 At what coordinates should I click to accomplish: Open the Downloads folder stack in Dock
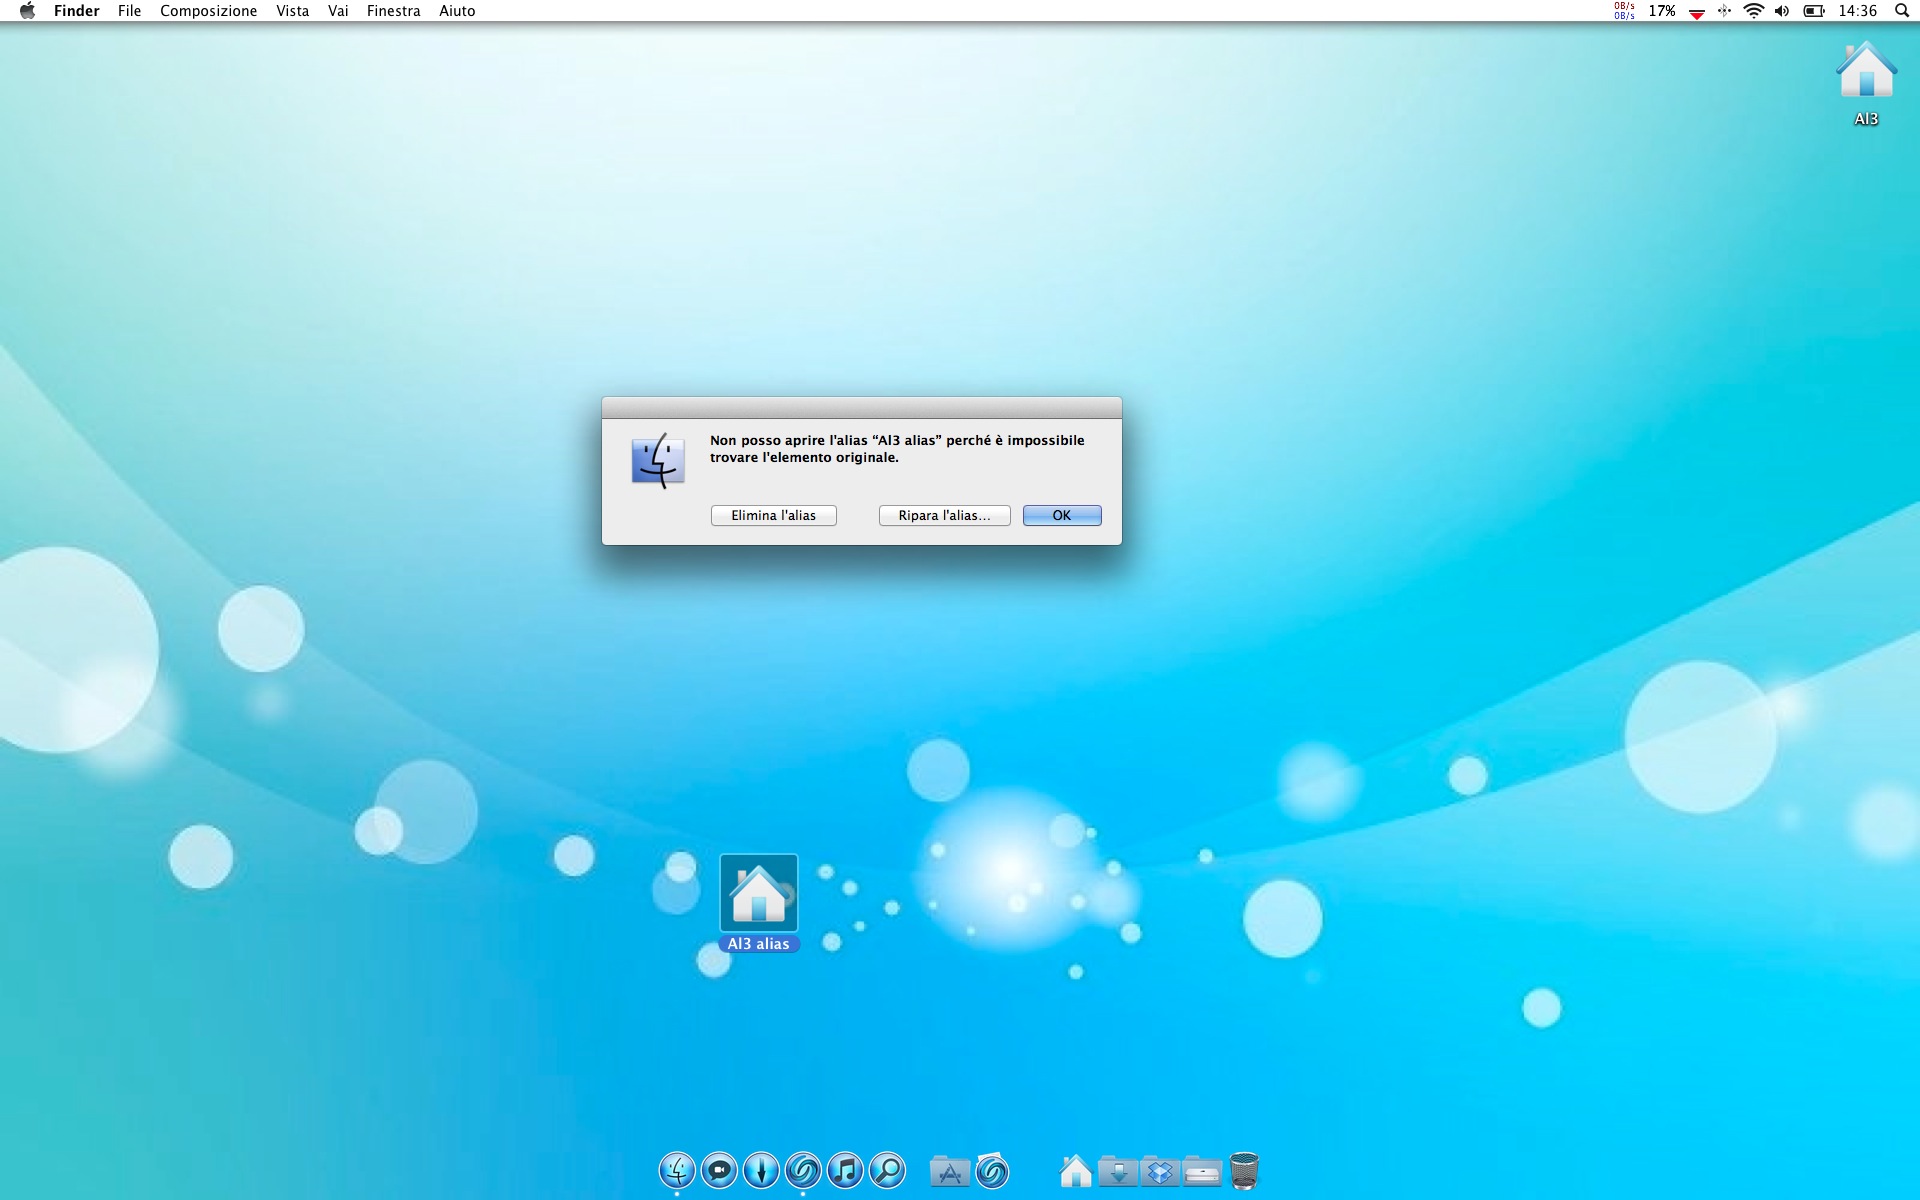point(1118,1171)
